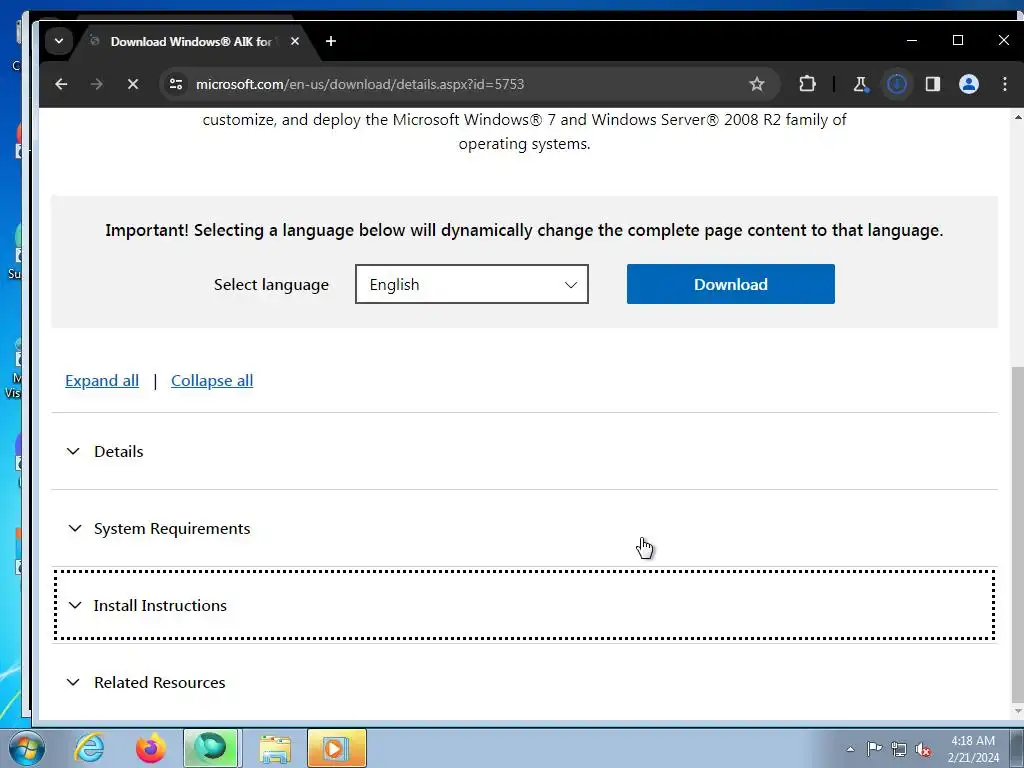Open Windows Explorer folder in taskbar
Image resolution: width=1024 pixels, height=768 pixels.
[x=276, y=748]
